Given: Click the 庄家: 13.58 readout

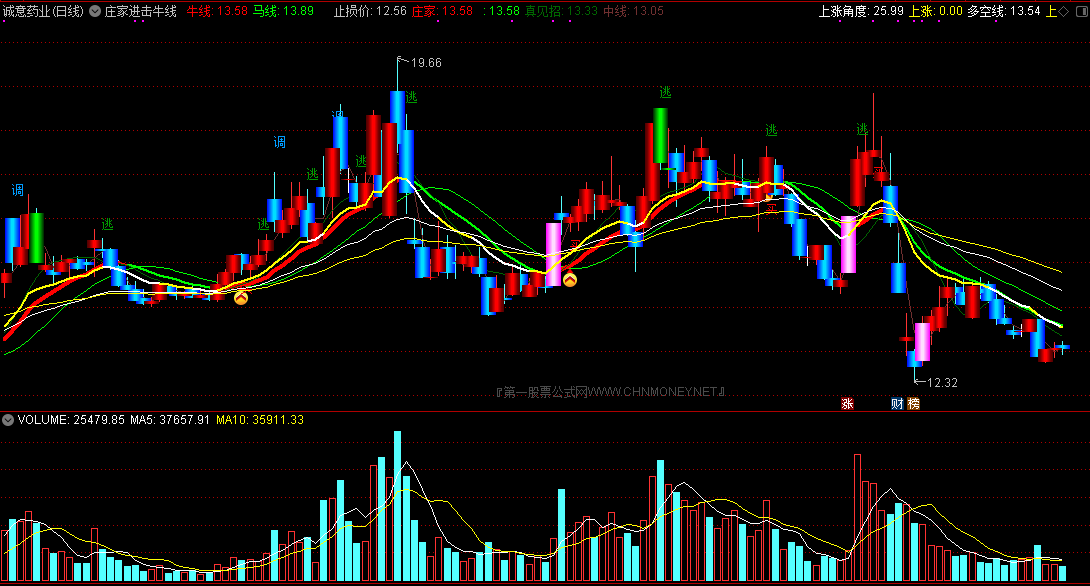Looking at the screenshot, I should 442,11.
